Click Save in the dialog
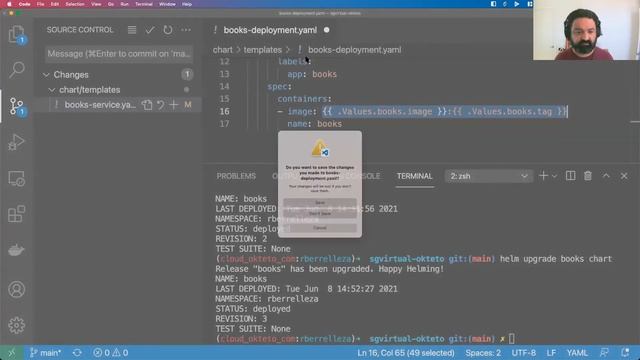The image size is (640, 360). coord(320,202)
